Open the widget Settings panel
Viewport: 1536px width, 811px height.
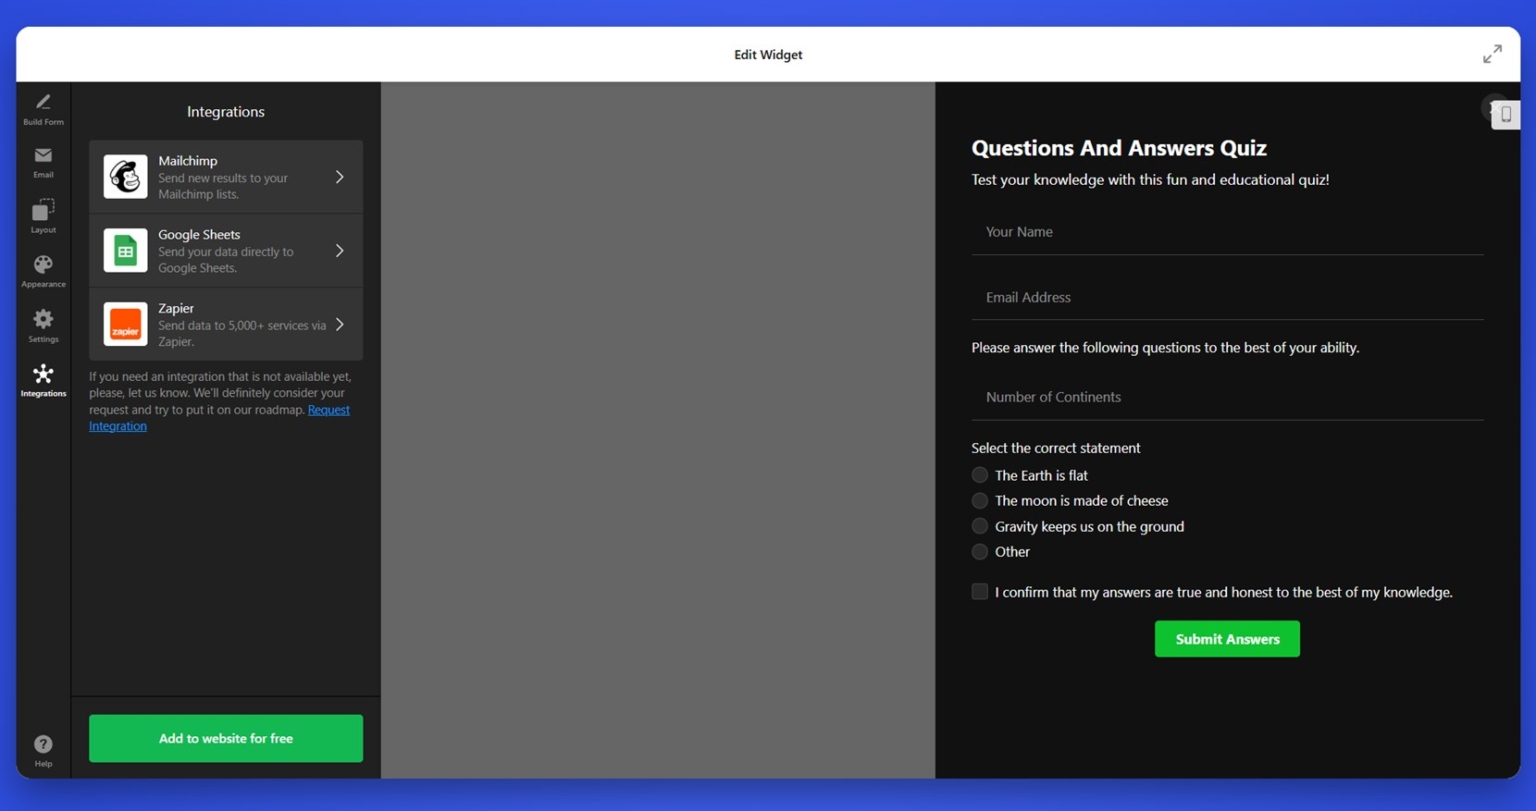(43, 325)
